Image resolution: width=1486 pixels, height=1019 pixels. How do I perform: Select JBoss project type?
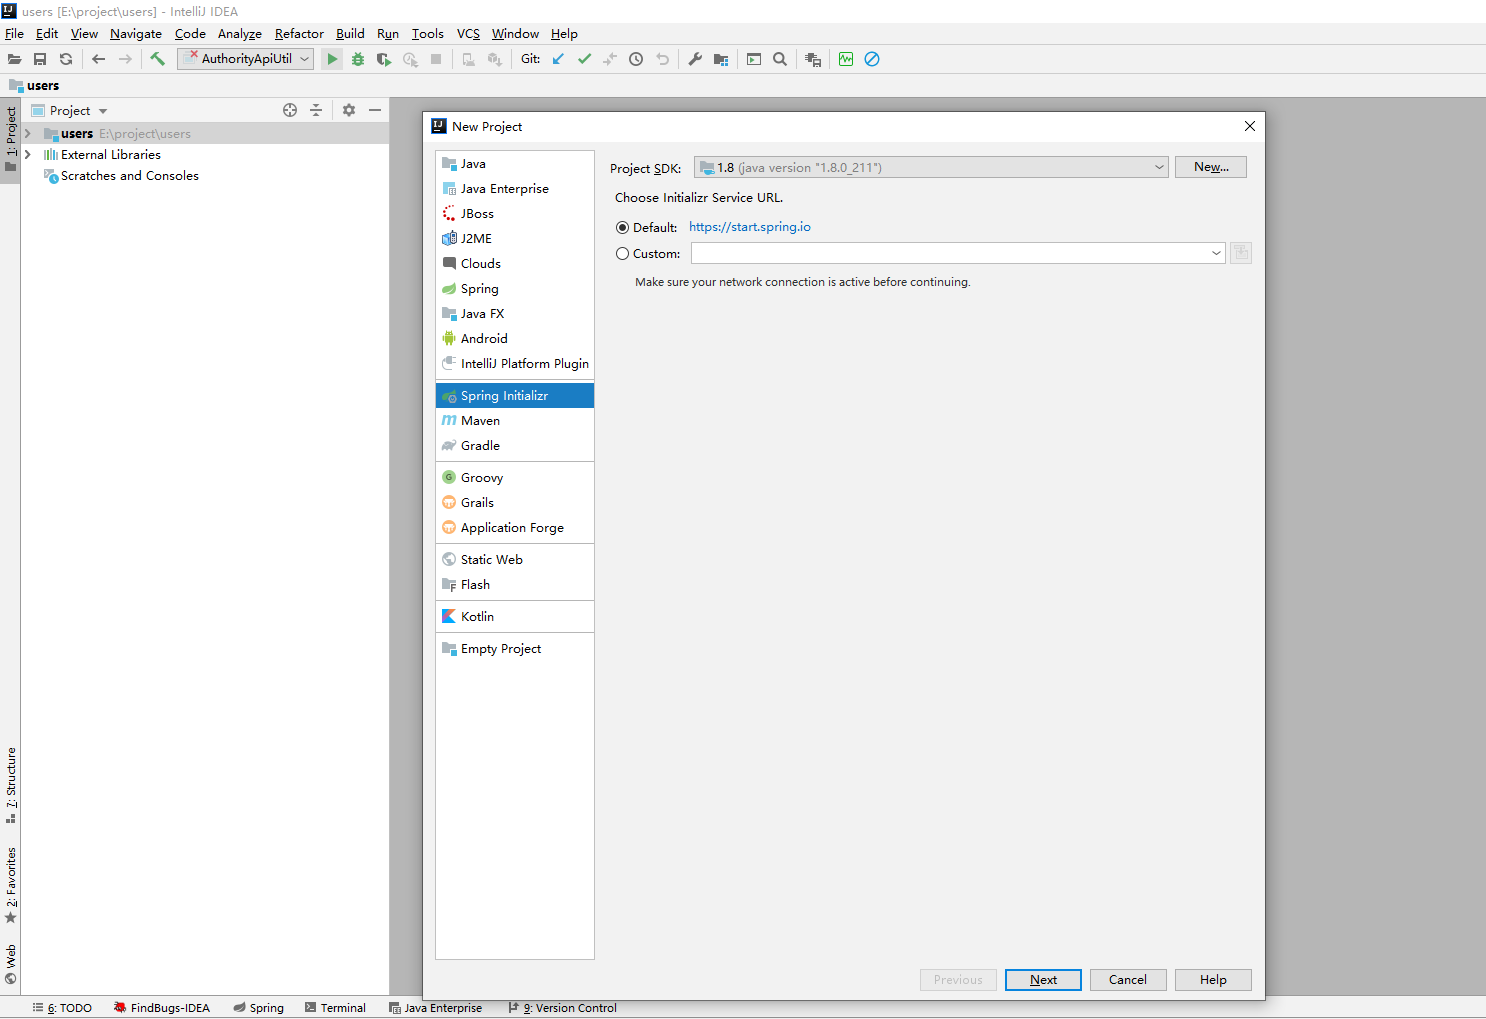515,214
